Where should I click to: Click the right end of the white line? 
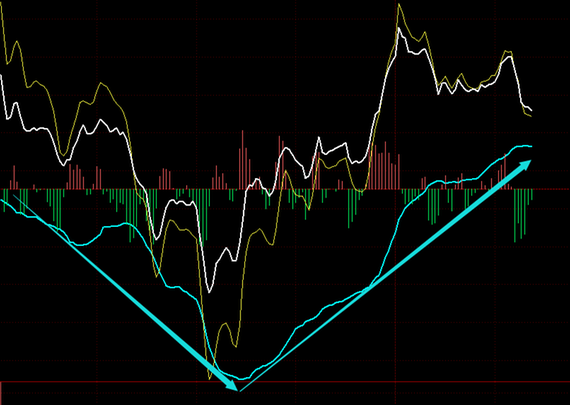pos(531,110)
